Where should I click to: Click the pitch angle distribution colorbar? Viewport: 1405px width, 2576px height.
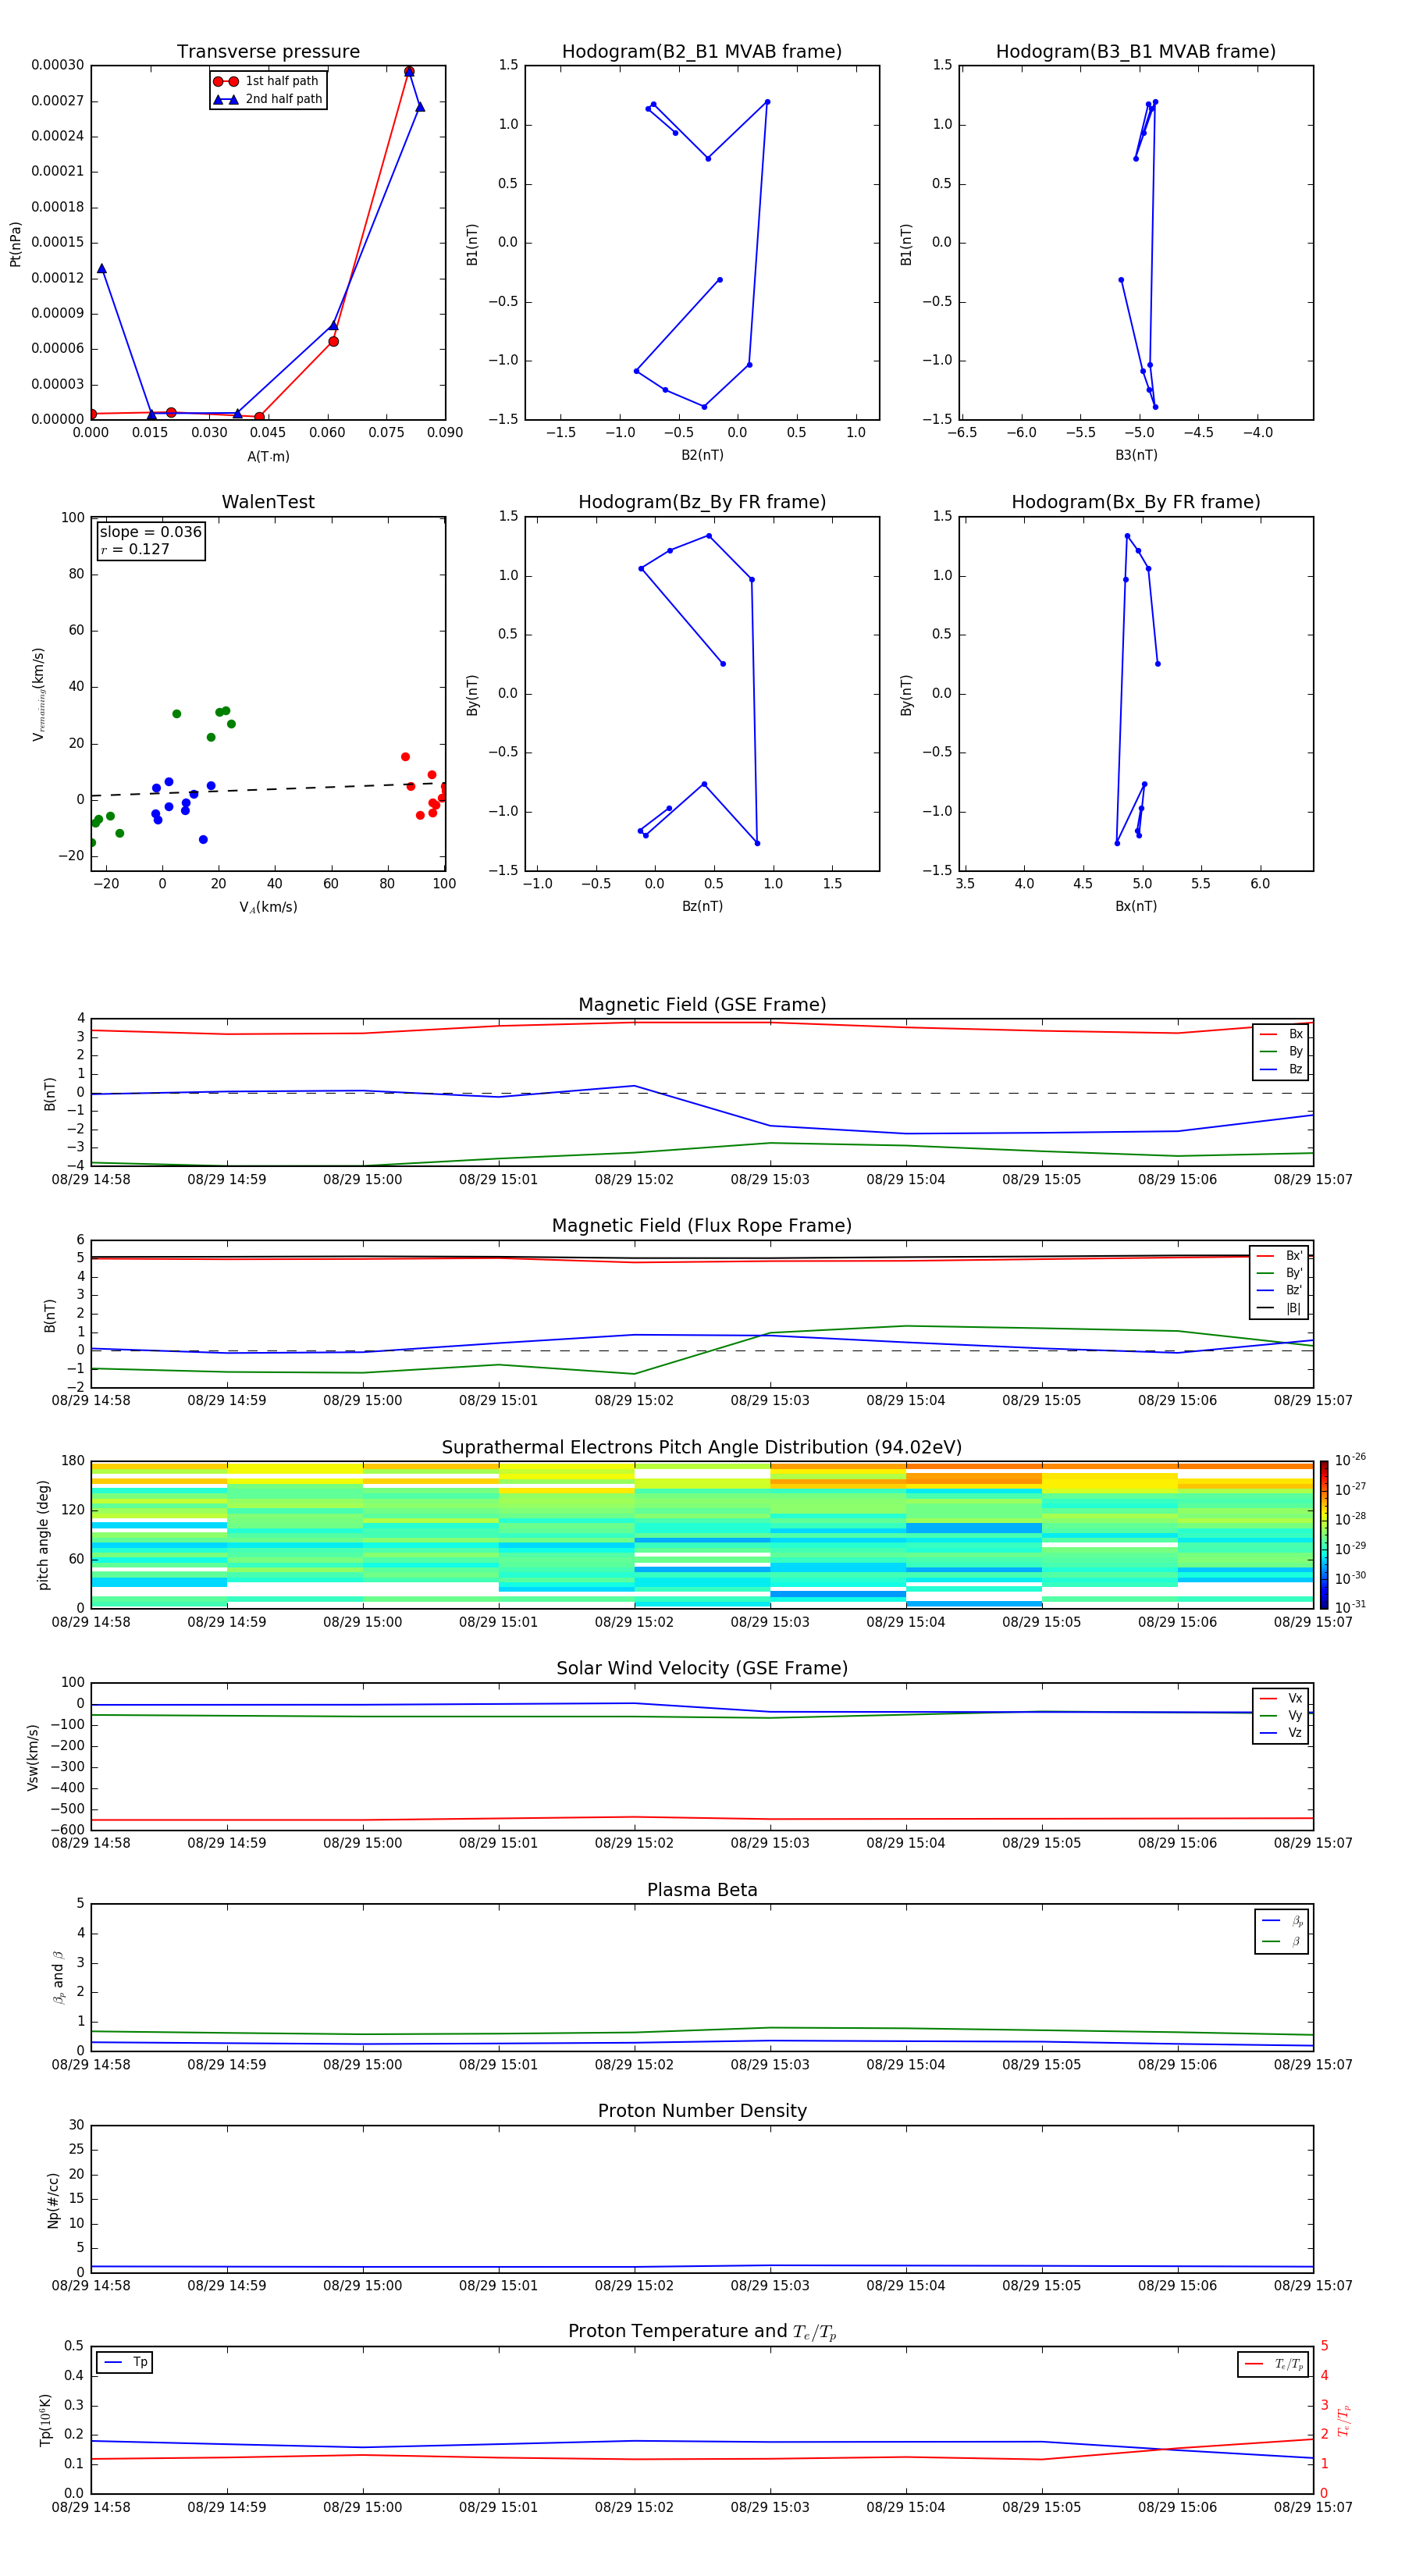coord(1323,1534)
